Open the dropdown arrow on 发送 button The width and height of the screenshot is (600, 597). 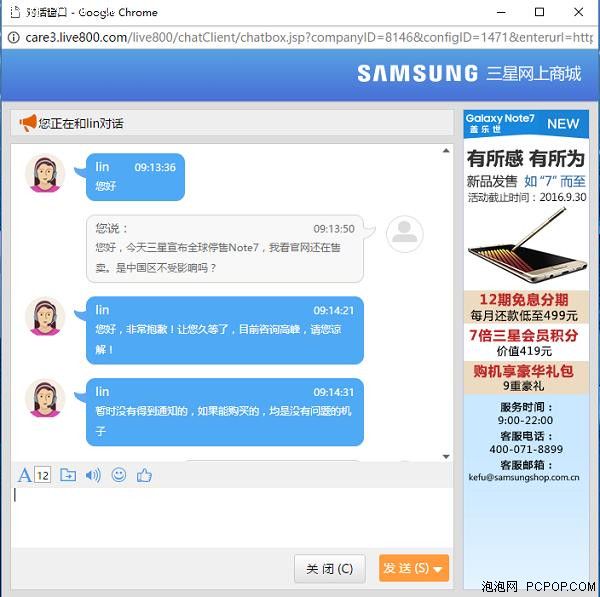pyautogui.click(x=439, y=569)
